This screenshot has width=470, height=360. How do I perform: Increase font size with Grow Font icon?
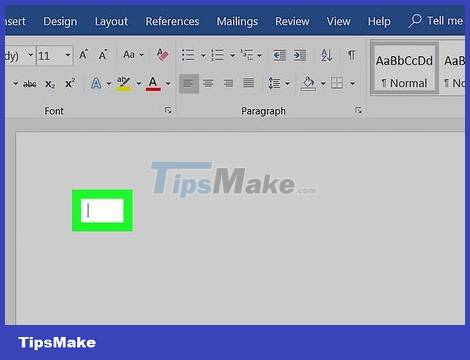83,55
